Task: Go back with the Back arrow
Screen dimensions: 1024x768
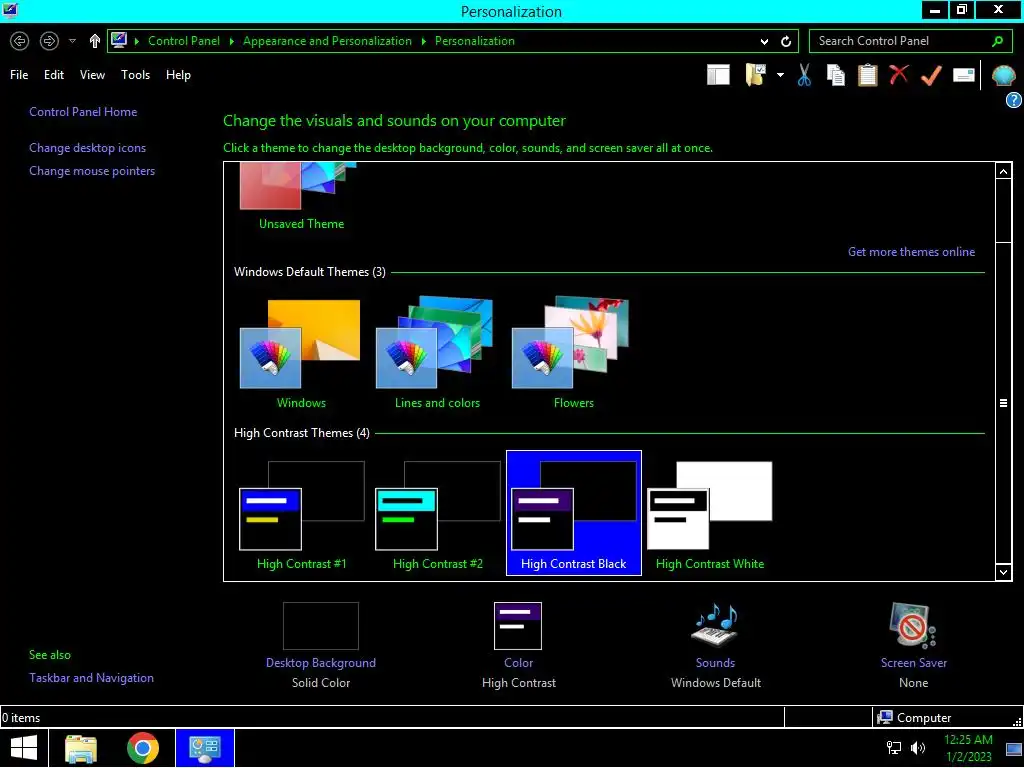Action: [20, 41]
